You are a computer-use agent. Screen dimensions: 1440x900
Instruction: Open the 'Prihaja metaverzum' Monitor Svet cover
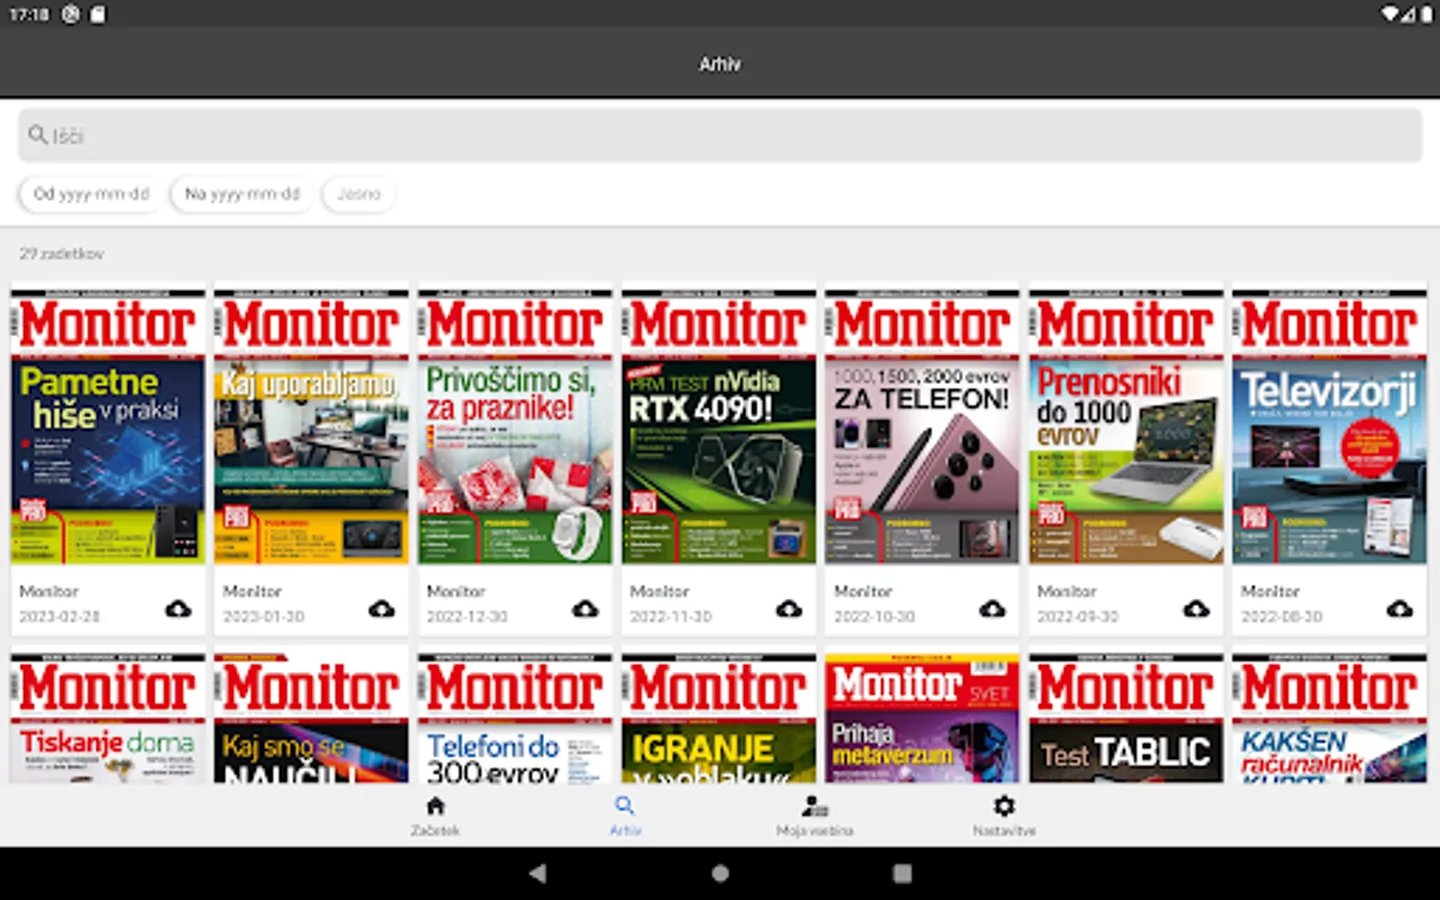coord(922,718)
